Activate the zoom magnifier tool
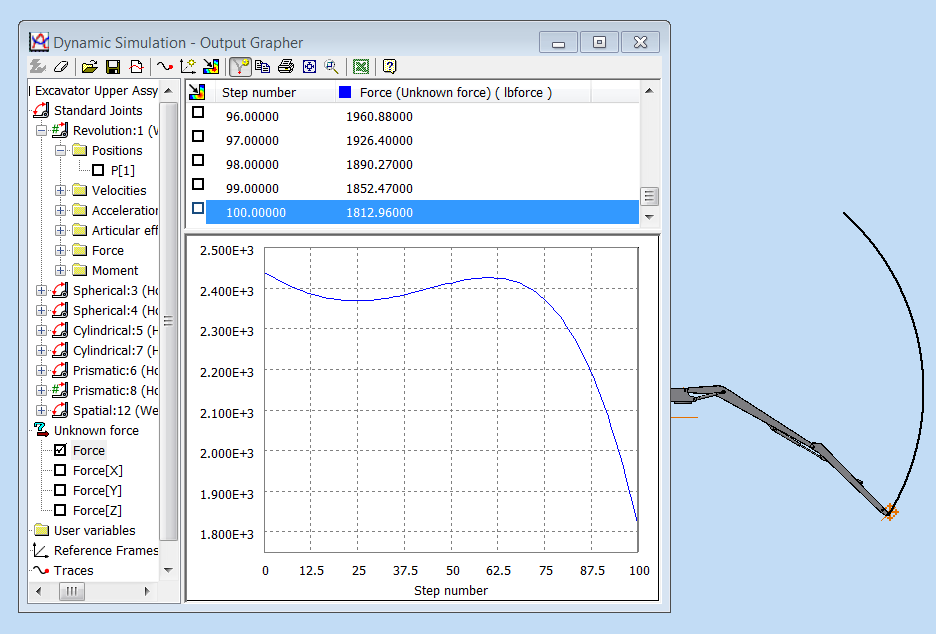 pyautogui.click(x=331, y=66)
